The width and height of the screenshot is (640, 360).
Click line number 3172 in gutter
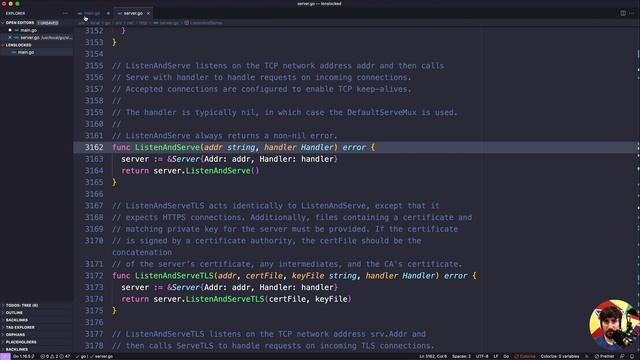point(94,276)
